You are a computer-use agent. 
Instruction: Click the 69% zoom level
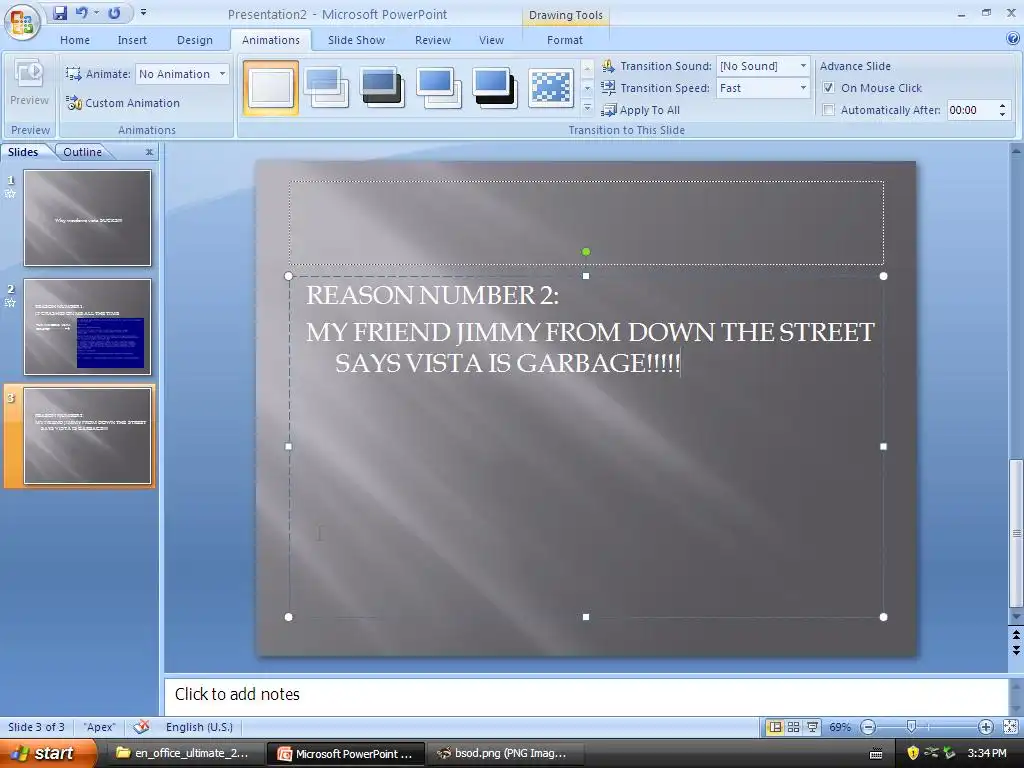[840, 727]
